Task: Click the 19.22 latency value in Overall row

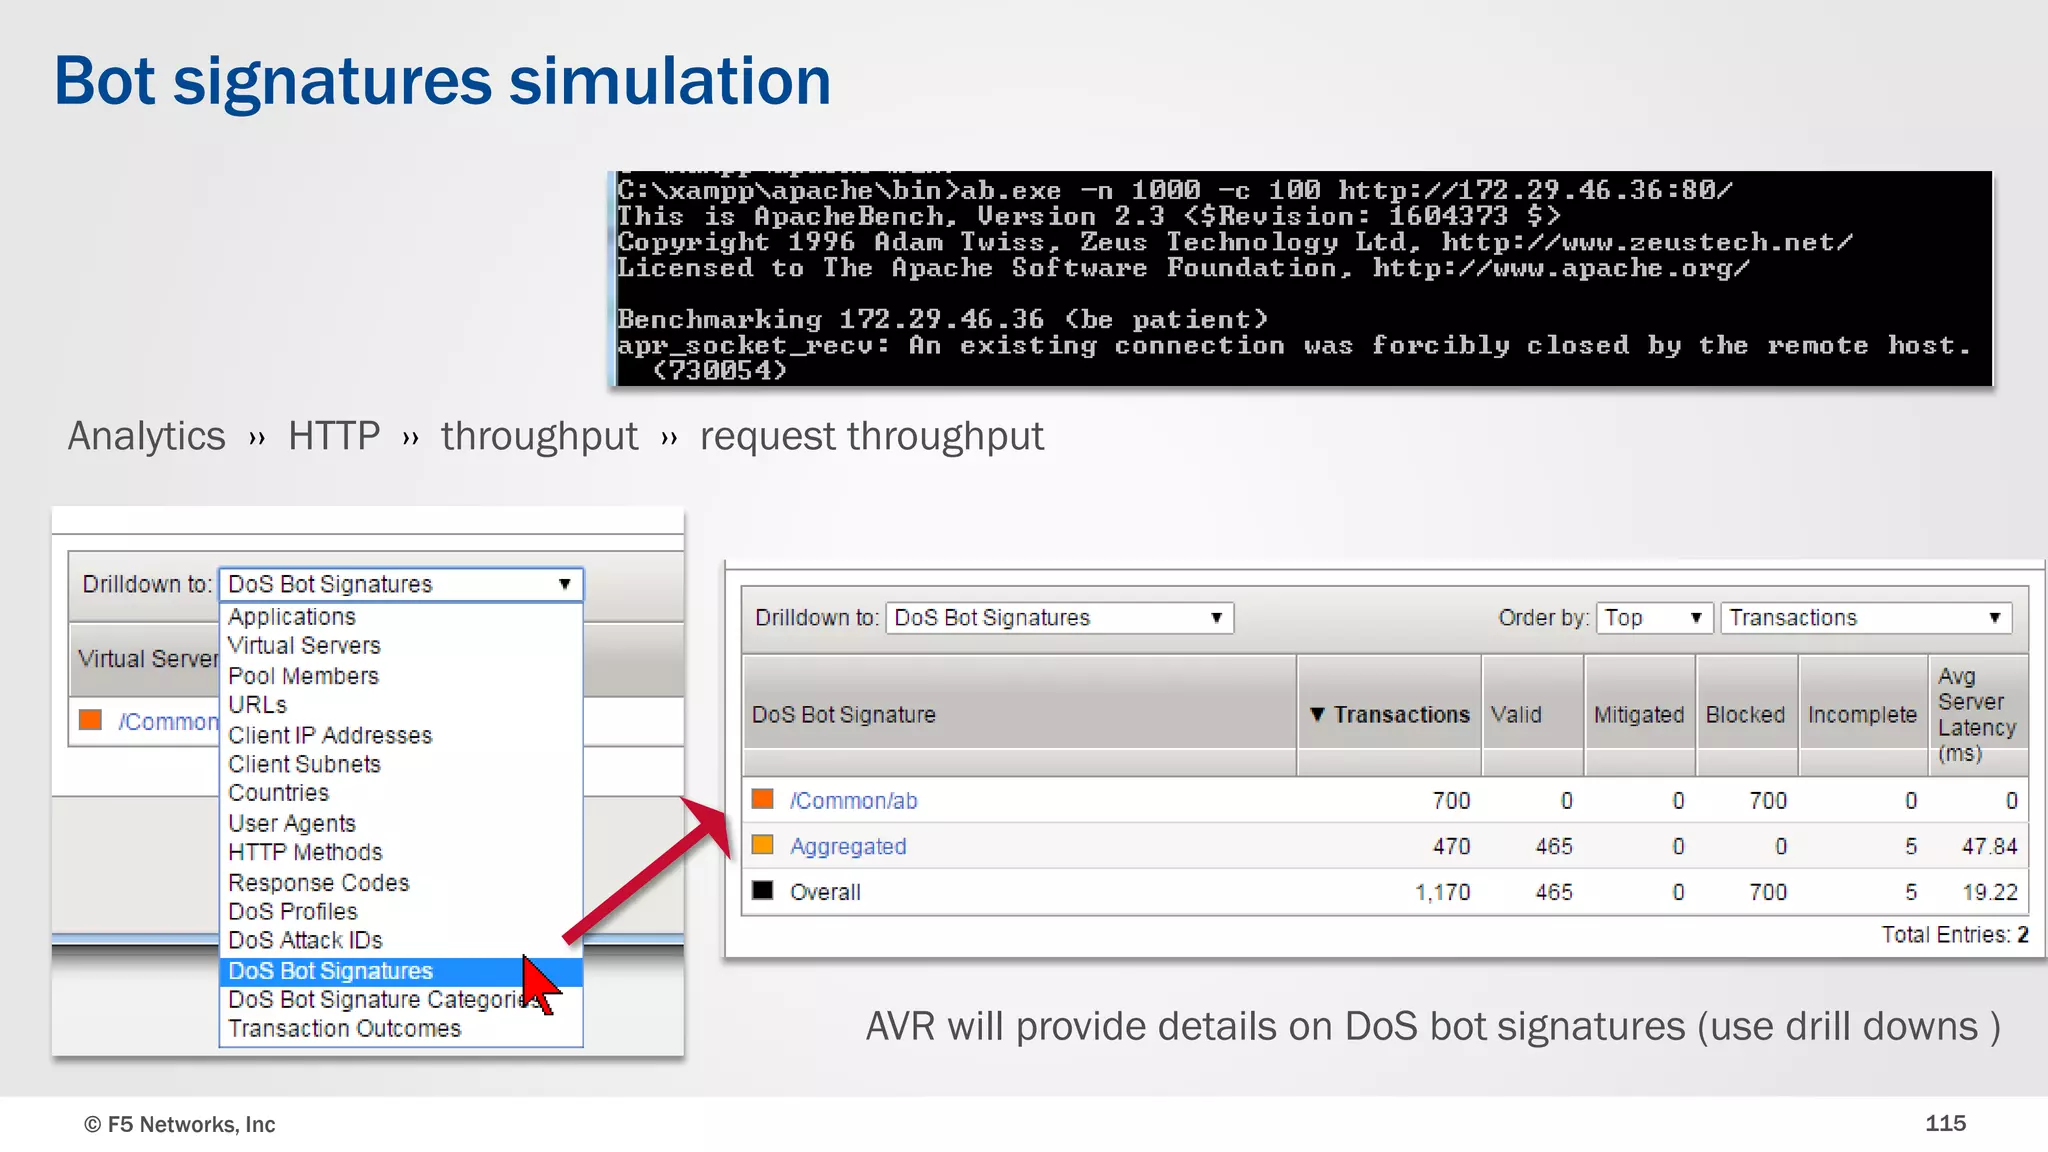Action: tap(1989, 892)
